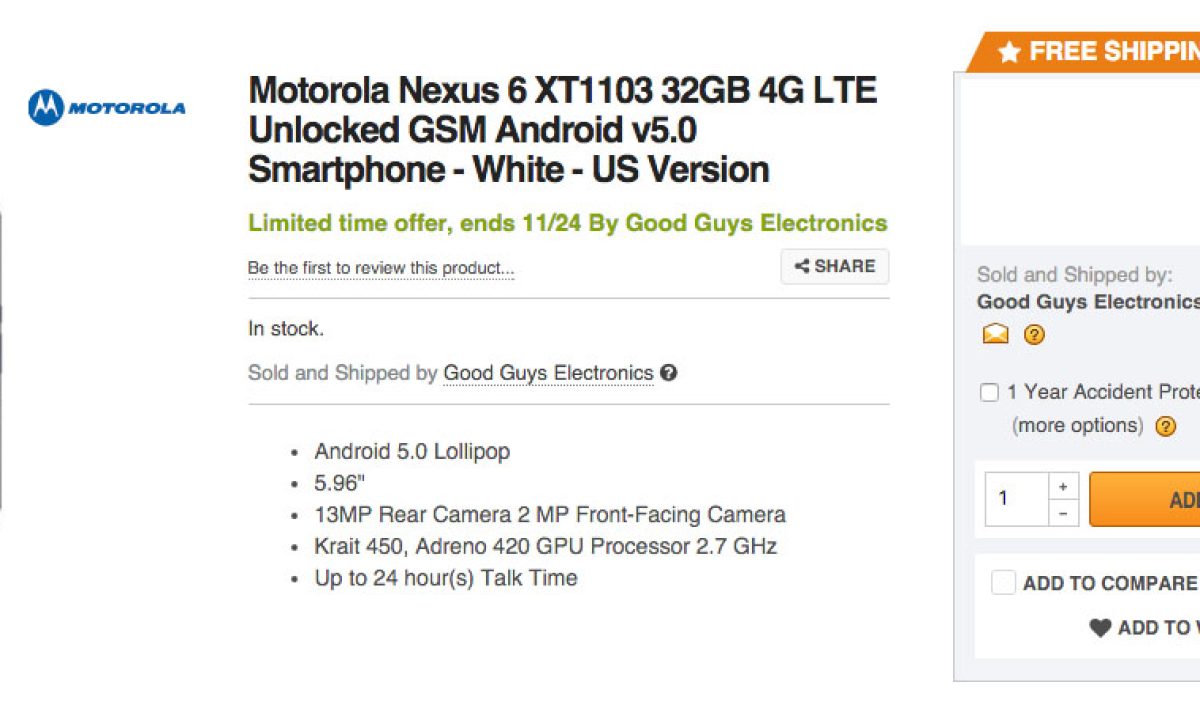Enable 1 Year Accident Protection checkbox
This screenshot has height=720, width=1200.
(989, 393)
